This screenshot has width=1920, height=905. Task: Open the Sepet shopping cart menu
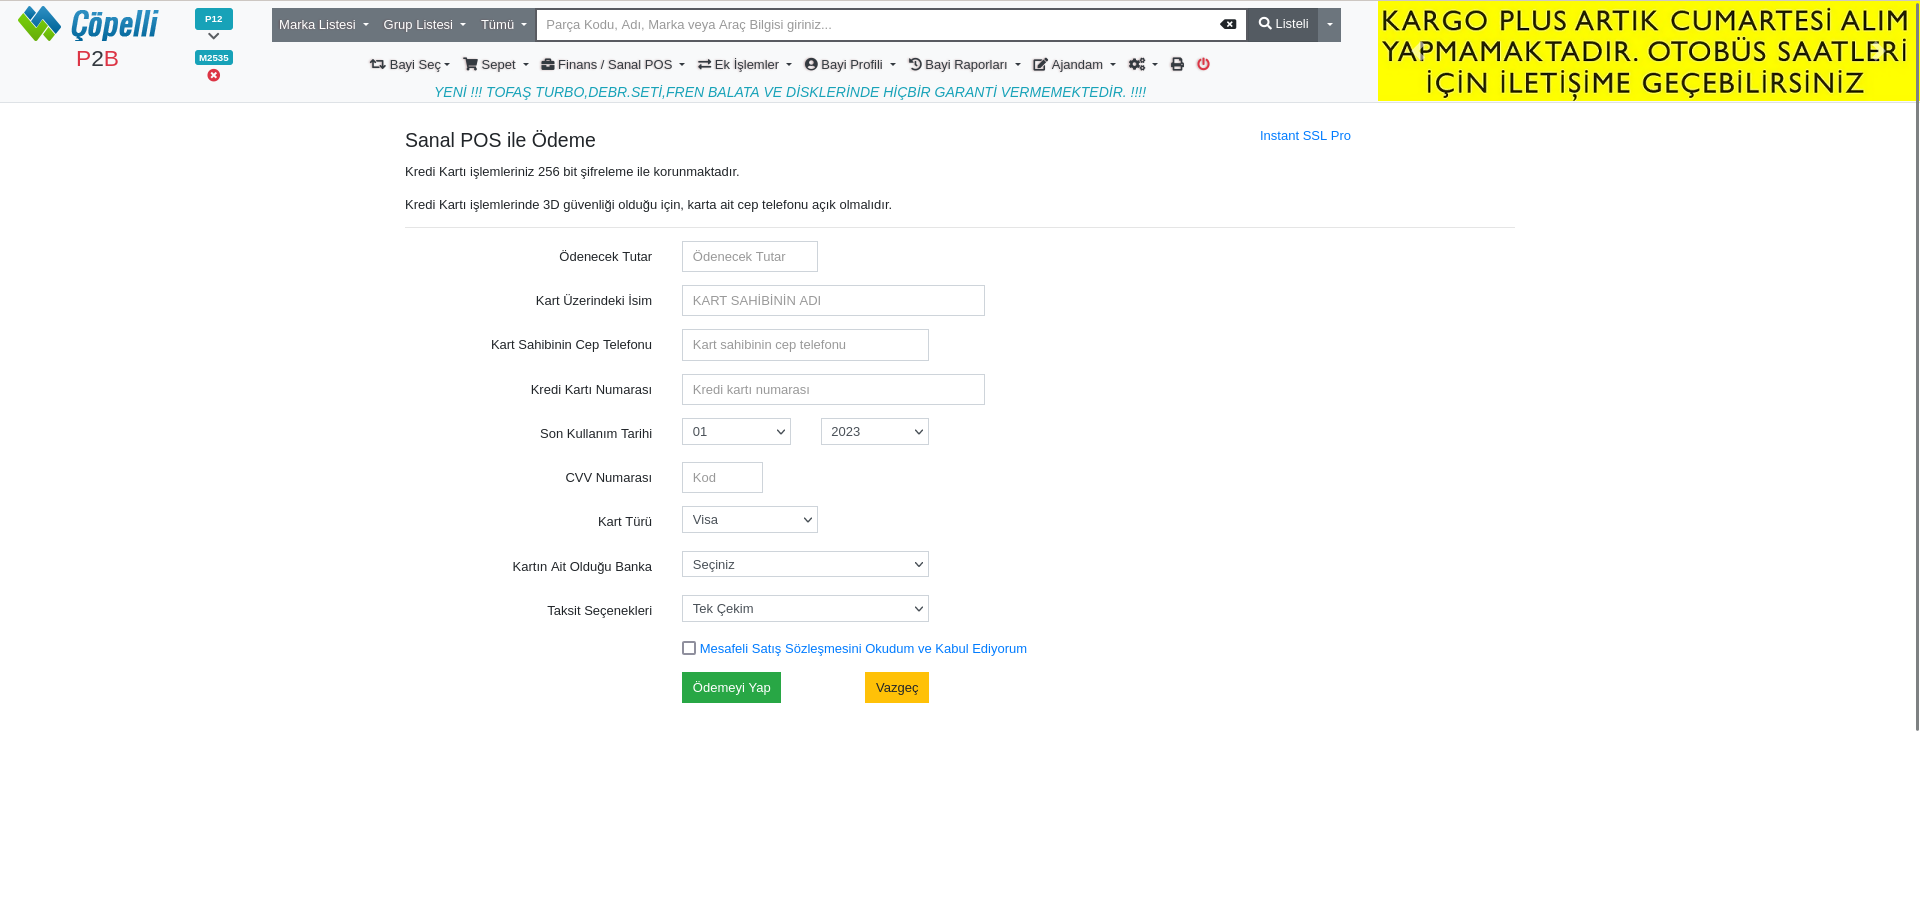click(495, 65)
